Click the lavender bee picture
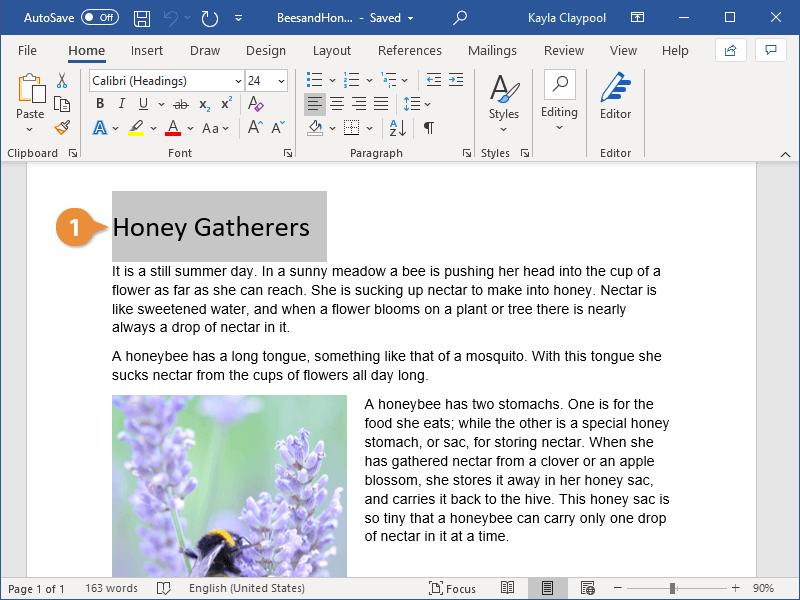The height and width of the screenshot is (600, 800). coord(229,485)
